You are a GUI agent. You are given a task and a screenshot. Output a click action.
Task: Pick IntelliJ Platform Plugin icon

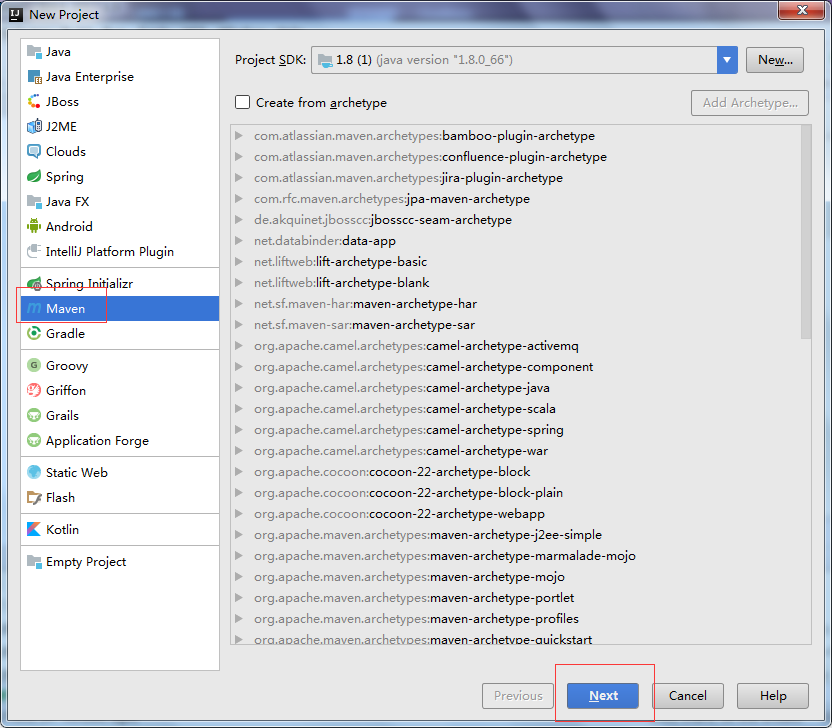(34, 251)
